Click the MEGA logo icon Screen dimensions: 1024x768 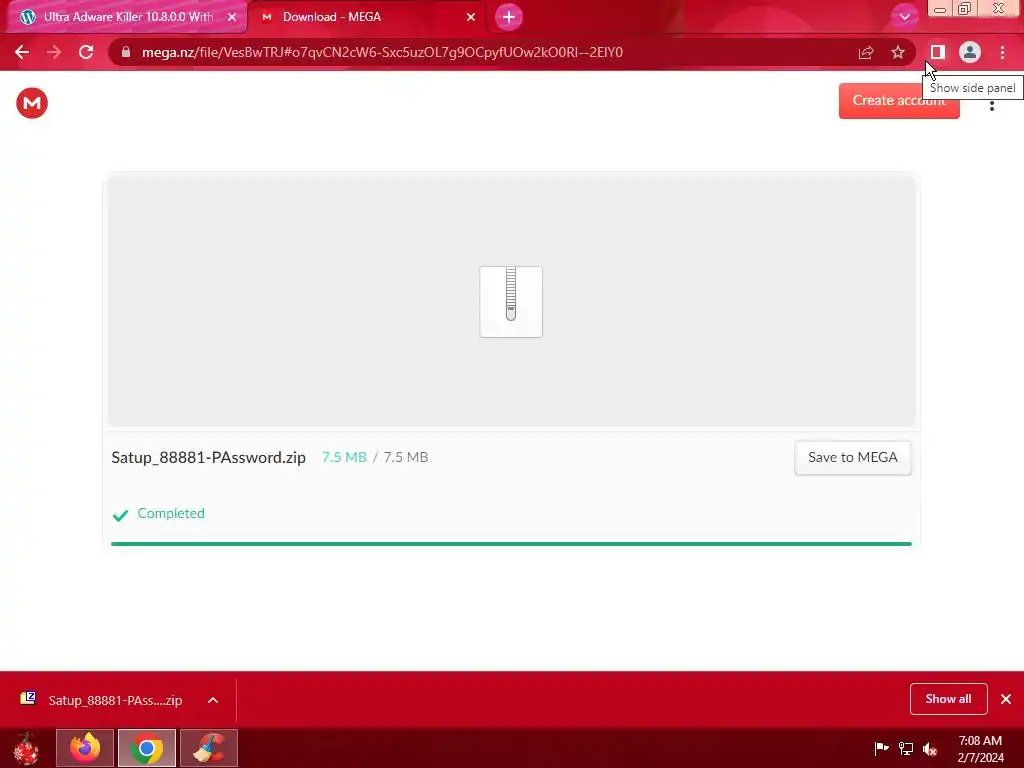[32, 103]
